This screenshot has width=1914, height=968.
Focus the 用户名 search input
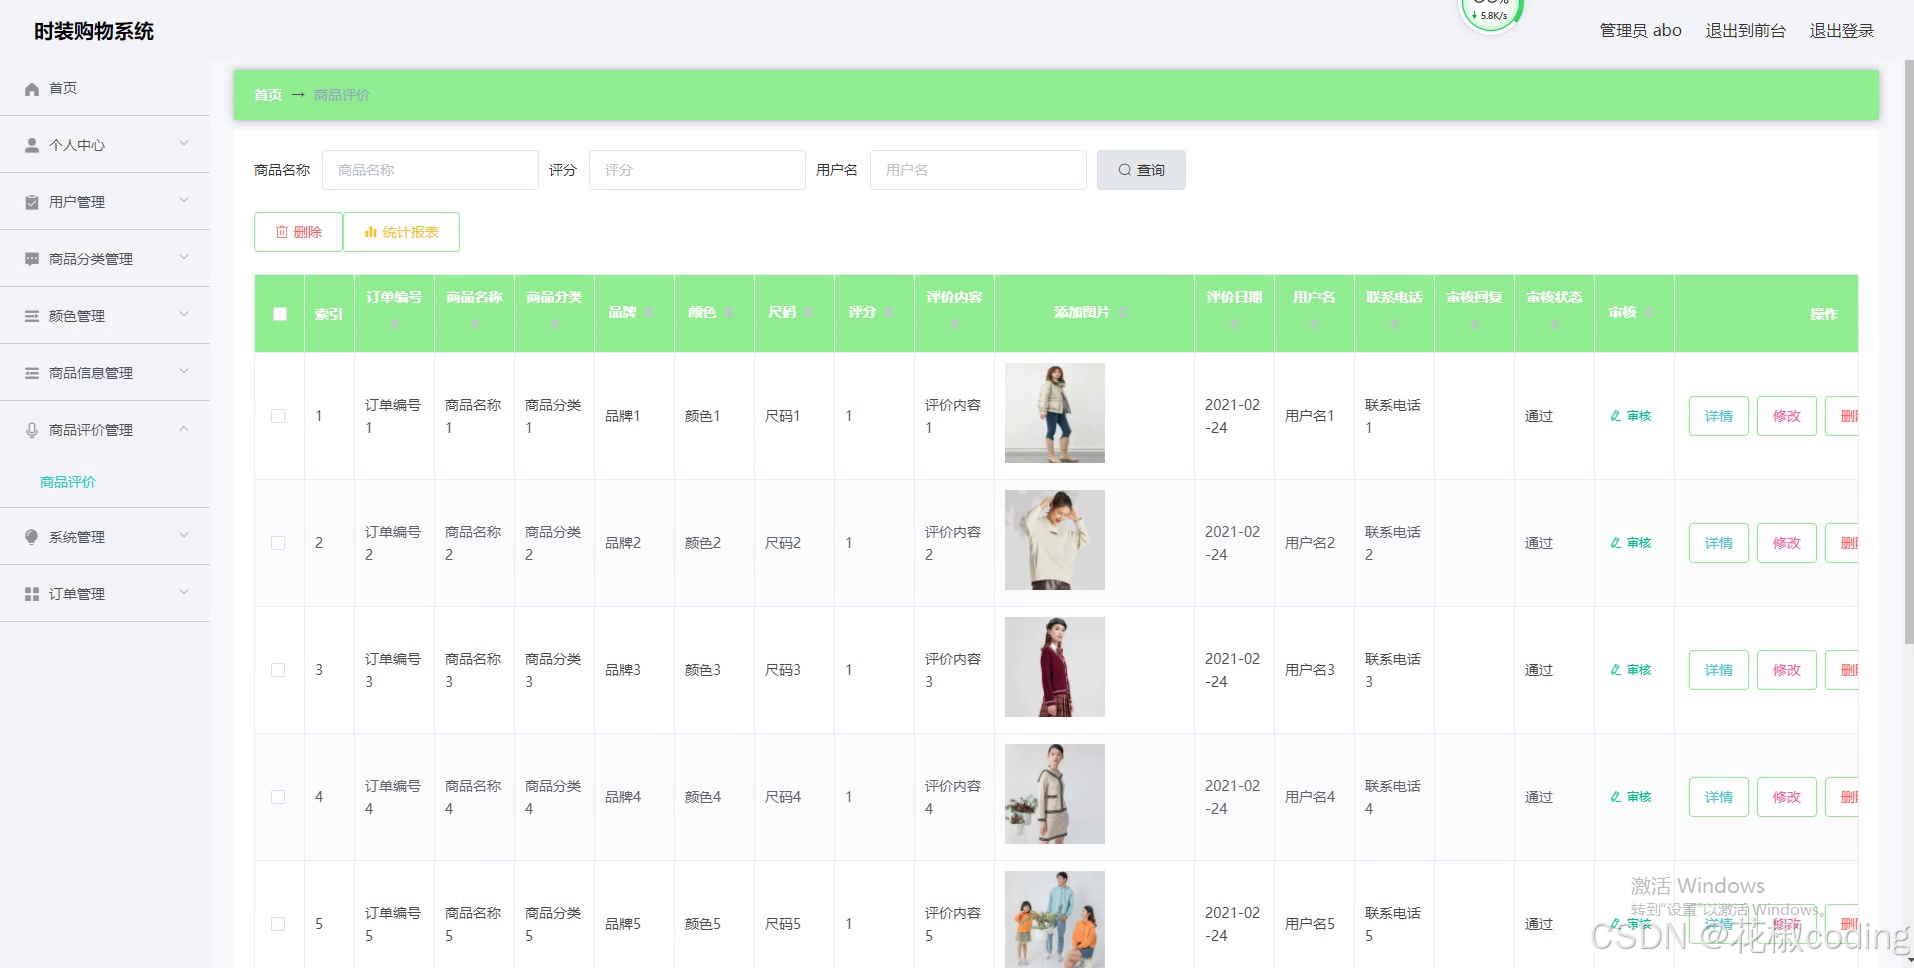pos(978,170)
